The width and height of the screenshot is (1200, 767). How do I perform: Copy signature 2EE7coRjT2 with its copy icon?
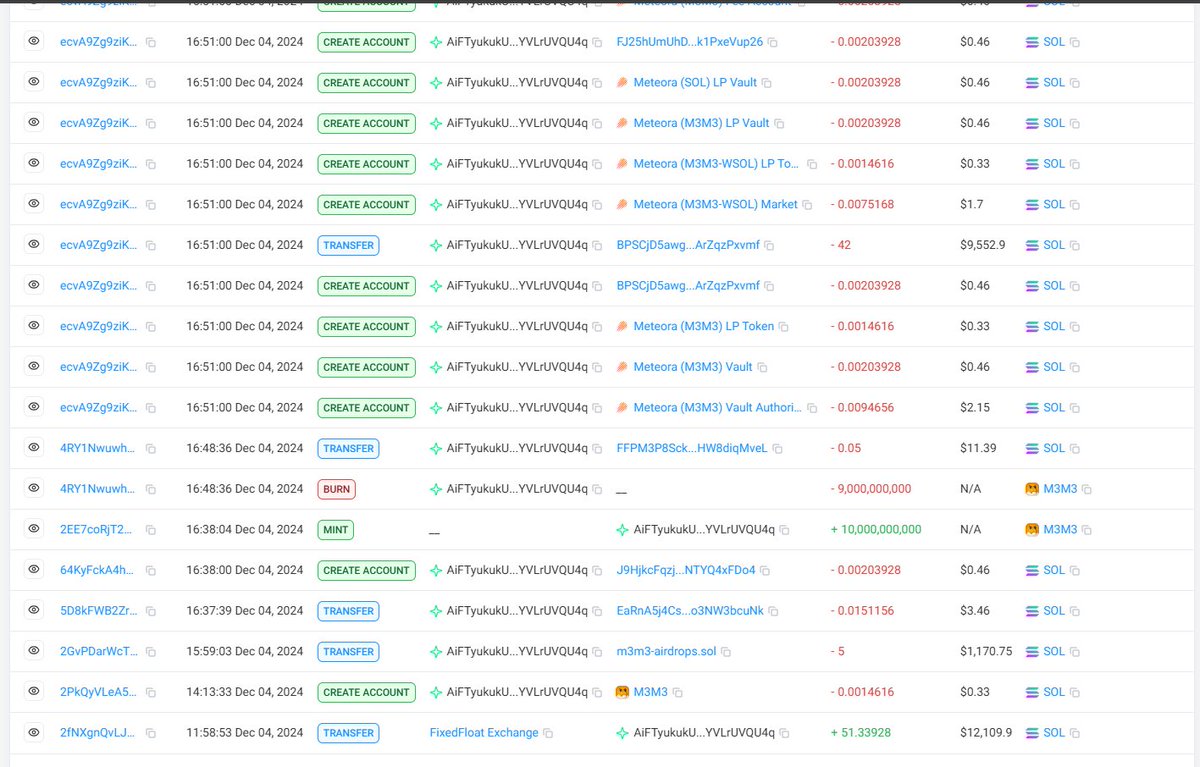150,530
